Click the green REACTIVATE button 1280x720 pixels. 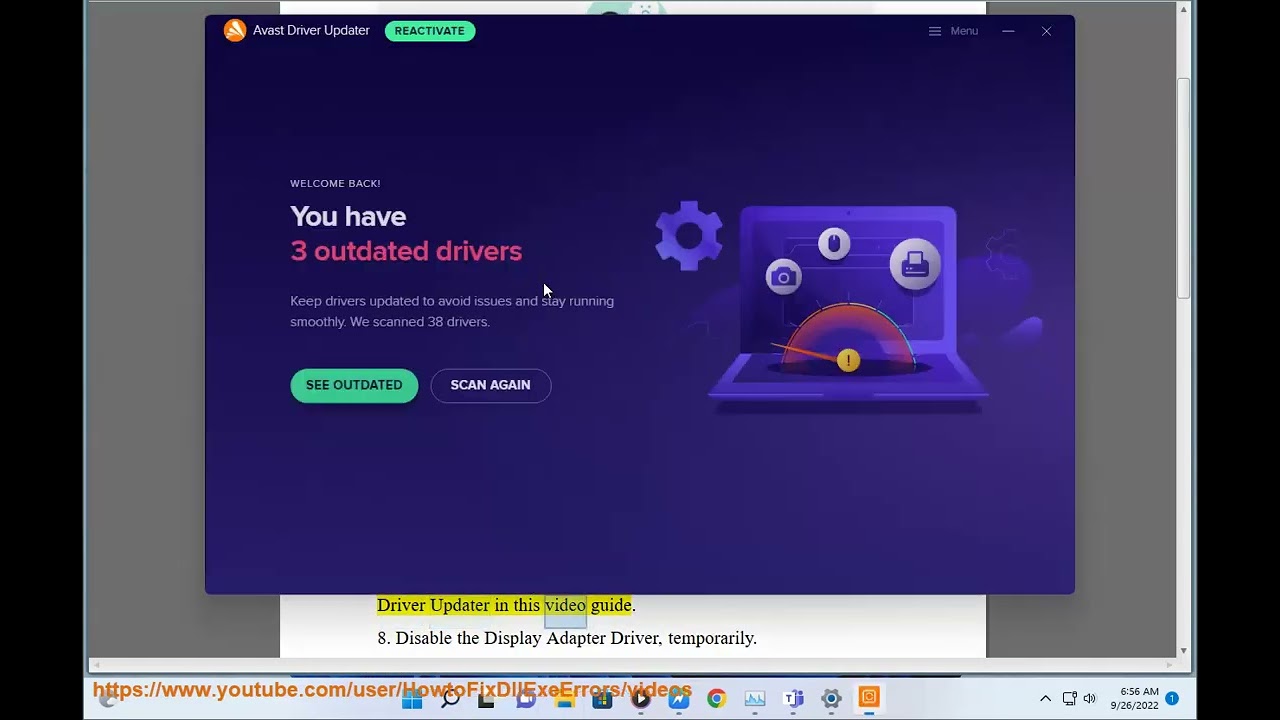(x=430, y=31)
